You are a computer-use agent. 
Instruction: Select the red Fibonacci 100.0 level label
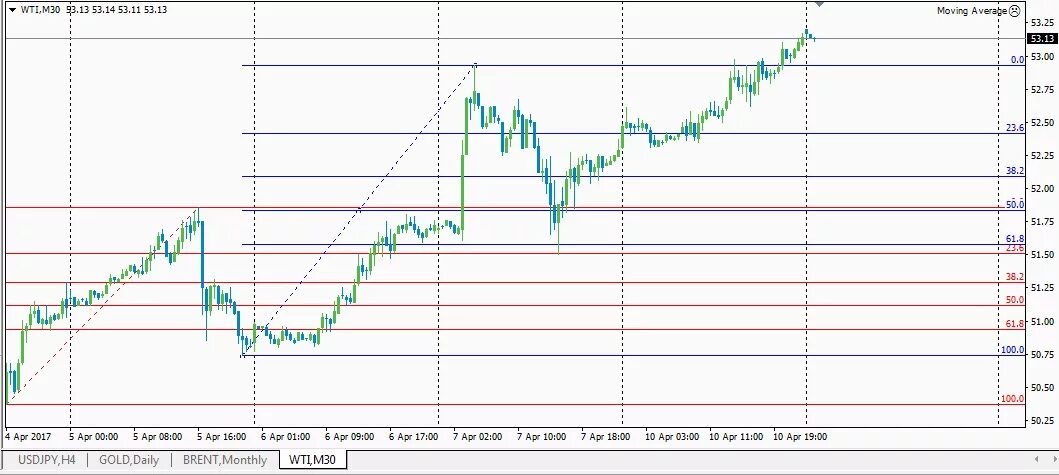point(1012,399)
